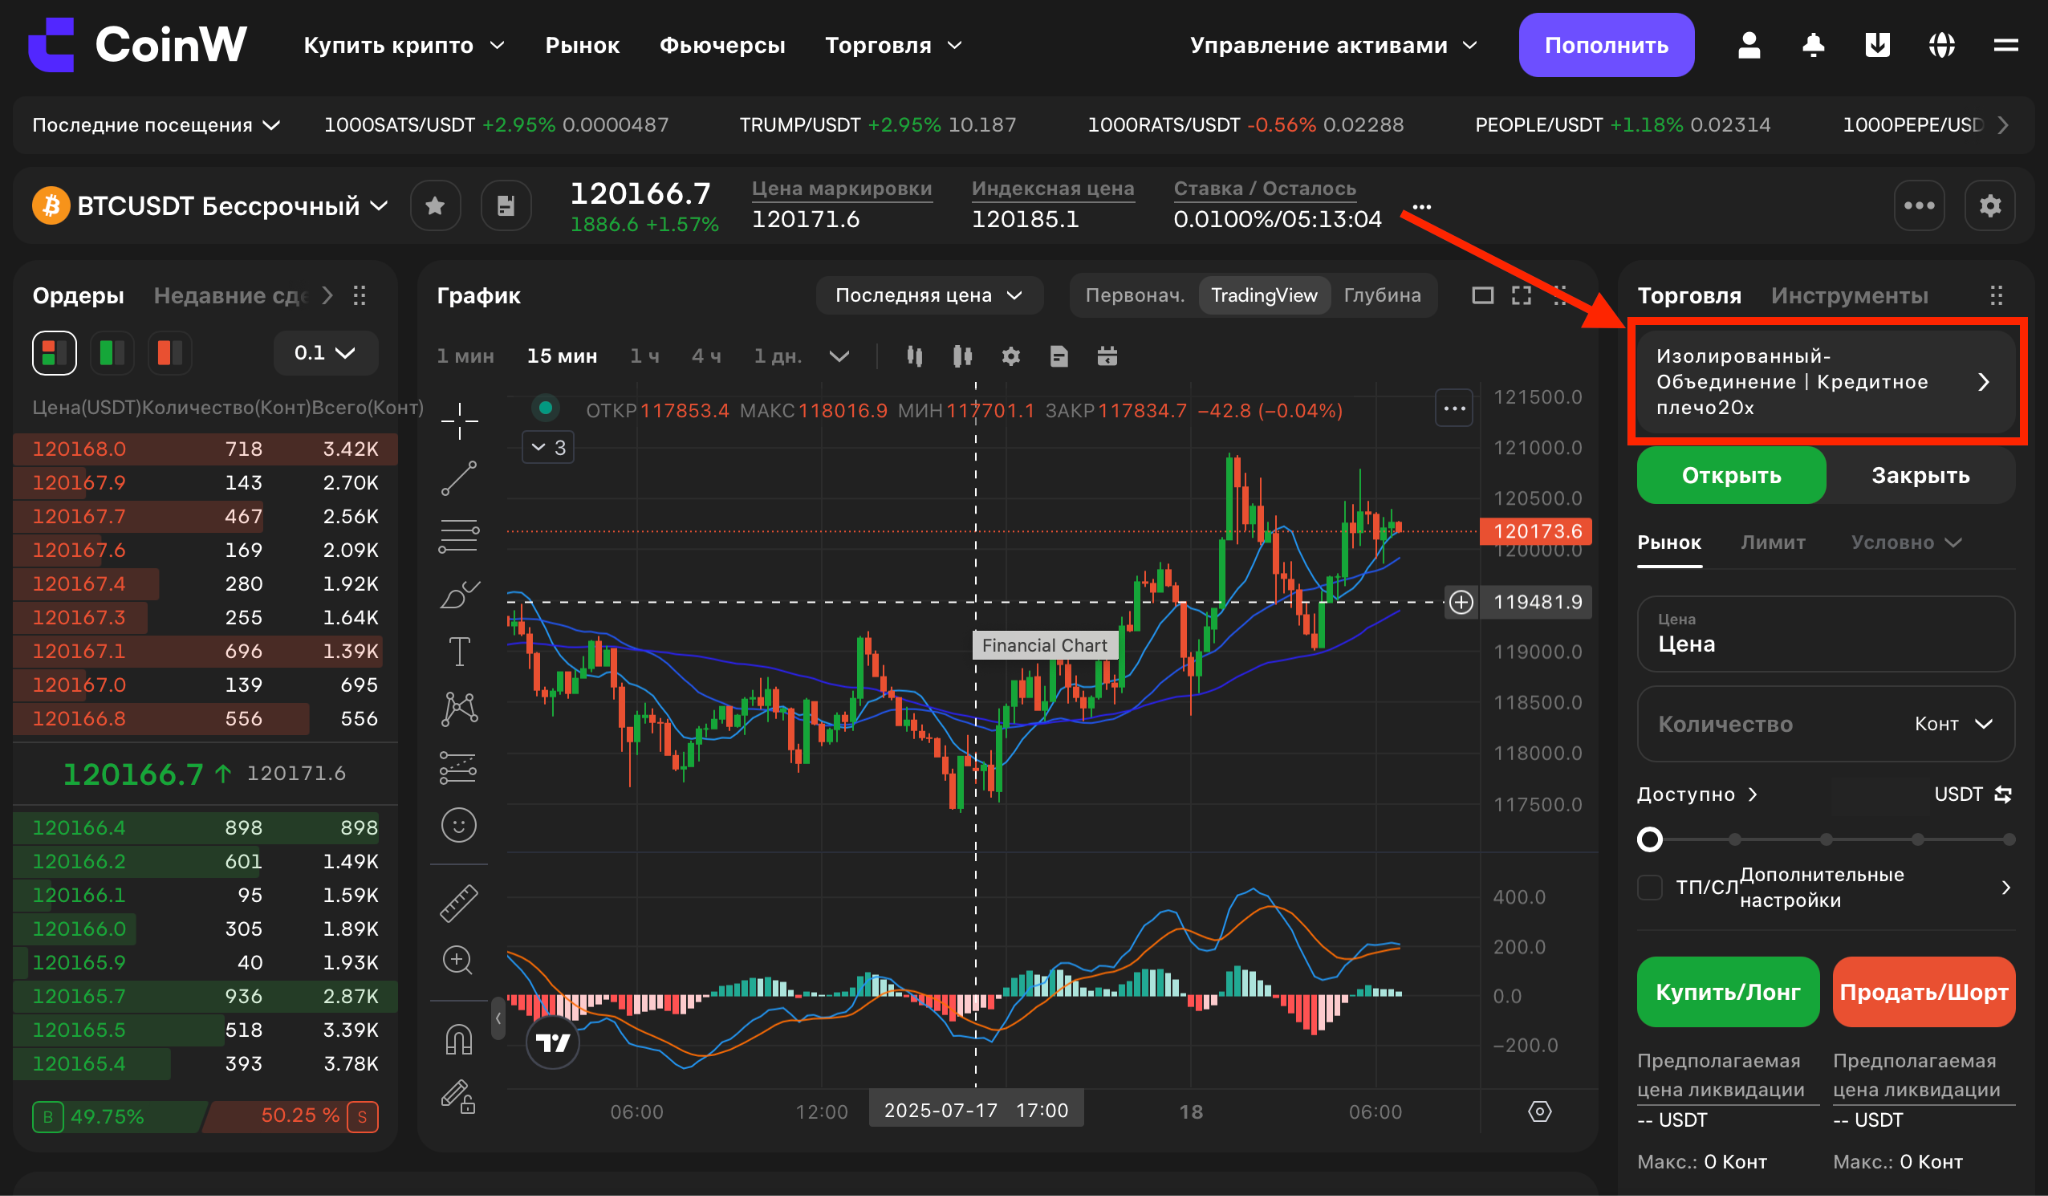Open the hamburger menu in header
This screenshot has width=2048, height=1196.
(2006, 45)
